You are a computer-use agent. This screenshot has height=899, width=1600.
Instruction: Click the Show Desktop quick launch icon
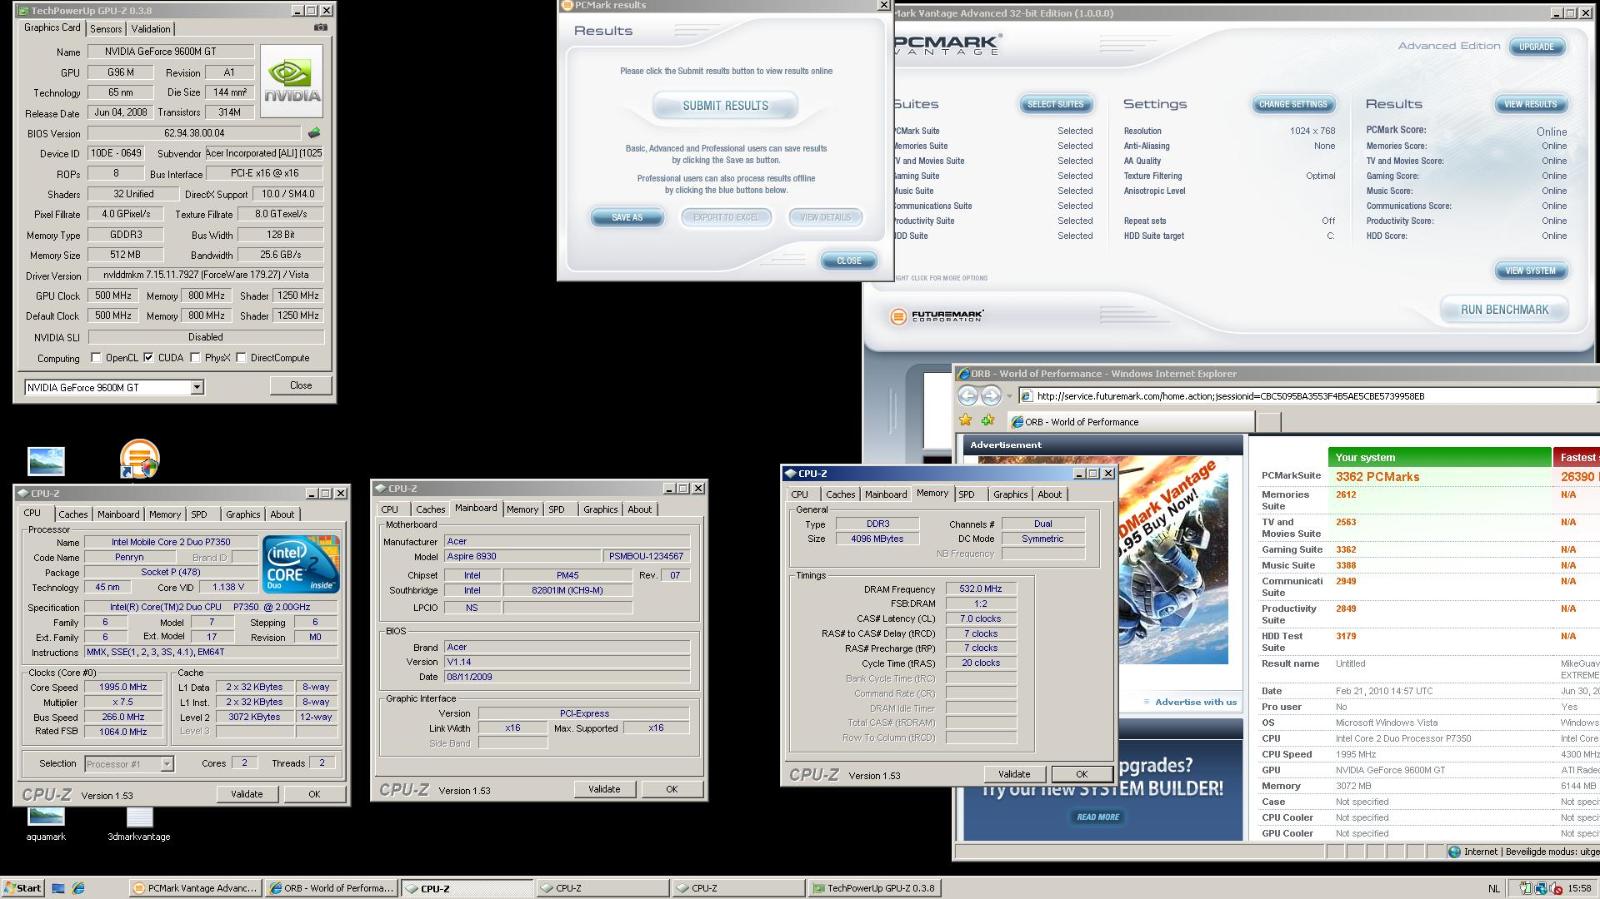tap(58, 888)
